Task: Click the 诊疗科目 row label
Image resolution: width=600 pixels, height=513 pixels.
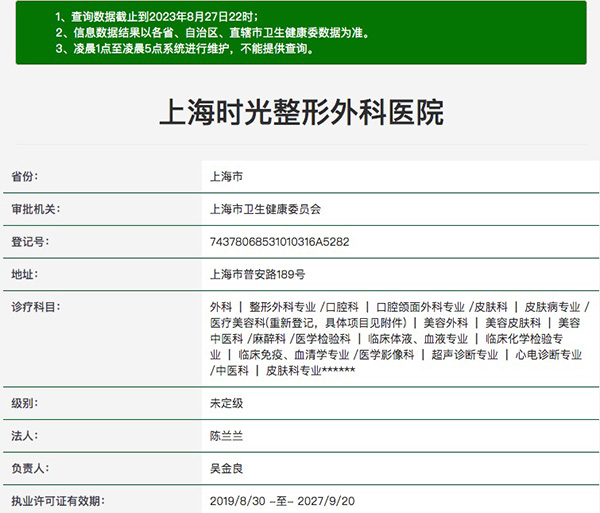Action: click(36, 307)
